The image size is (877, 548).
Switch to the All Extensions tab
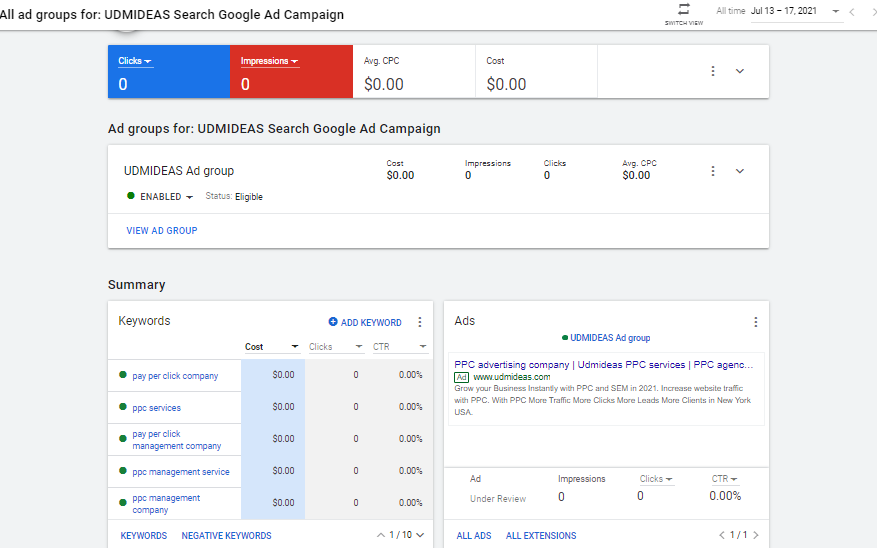pos(540,536)
